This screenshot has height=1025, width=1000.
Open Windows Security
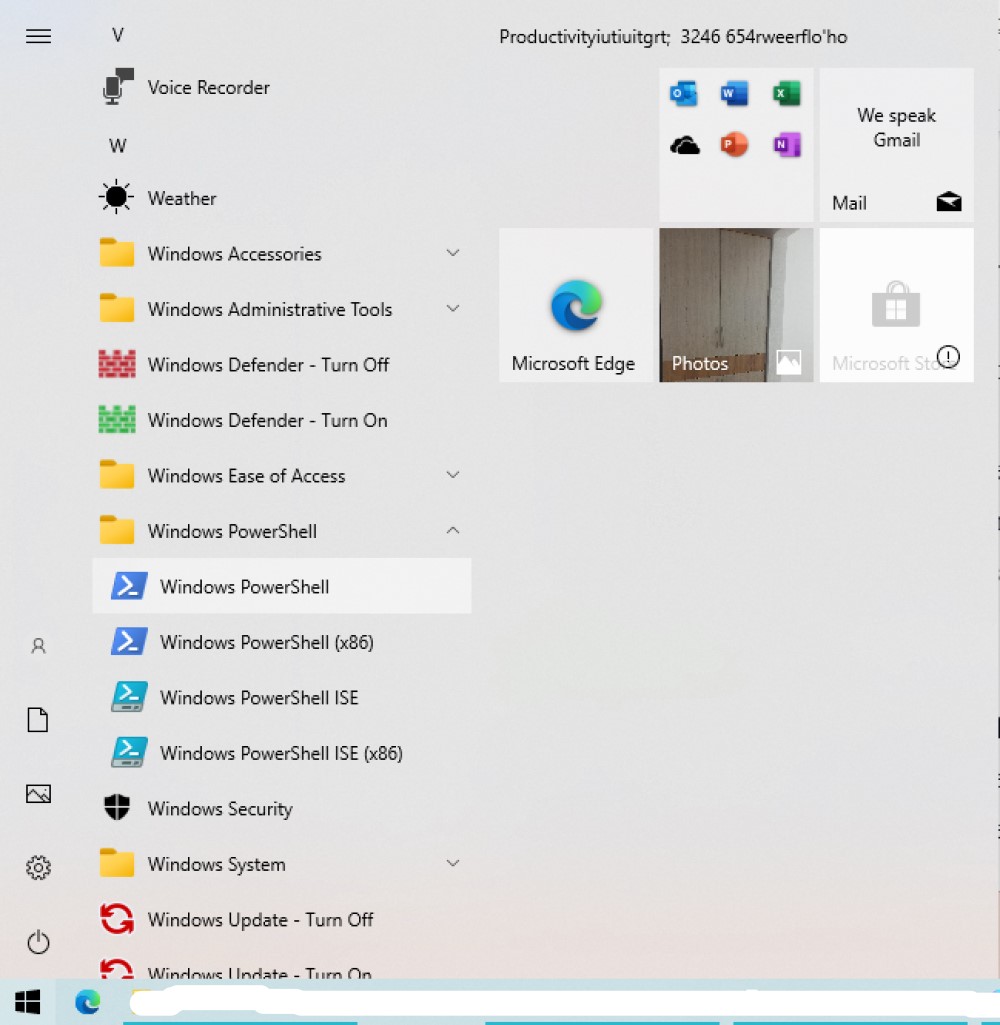click(x=282, y=809)
